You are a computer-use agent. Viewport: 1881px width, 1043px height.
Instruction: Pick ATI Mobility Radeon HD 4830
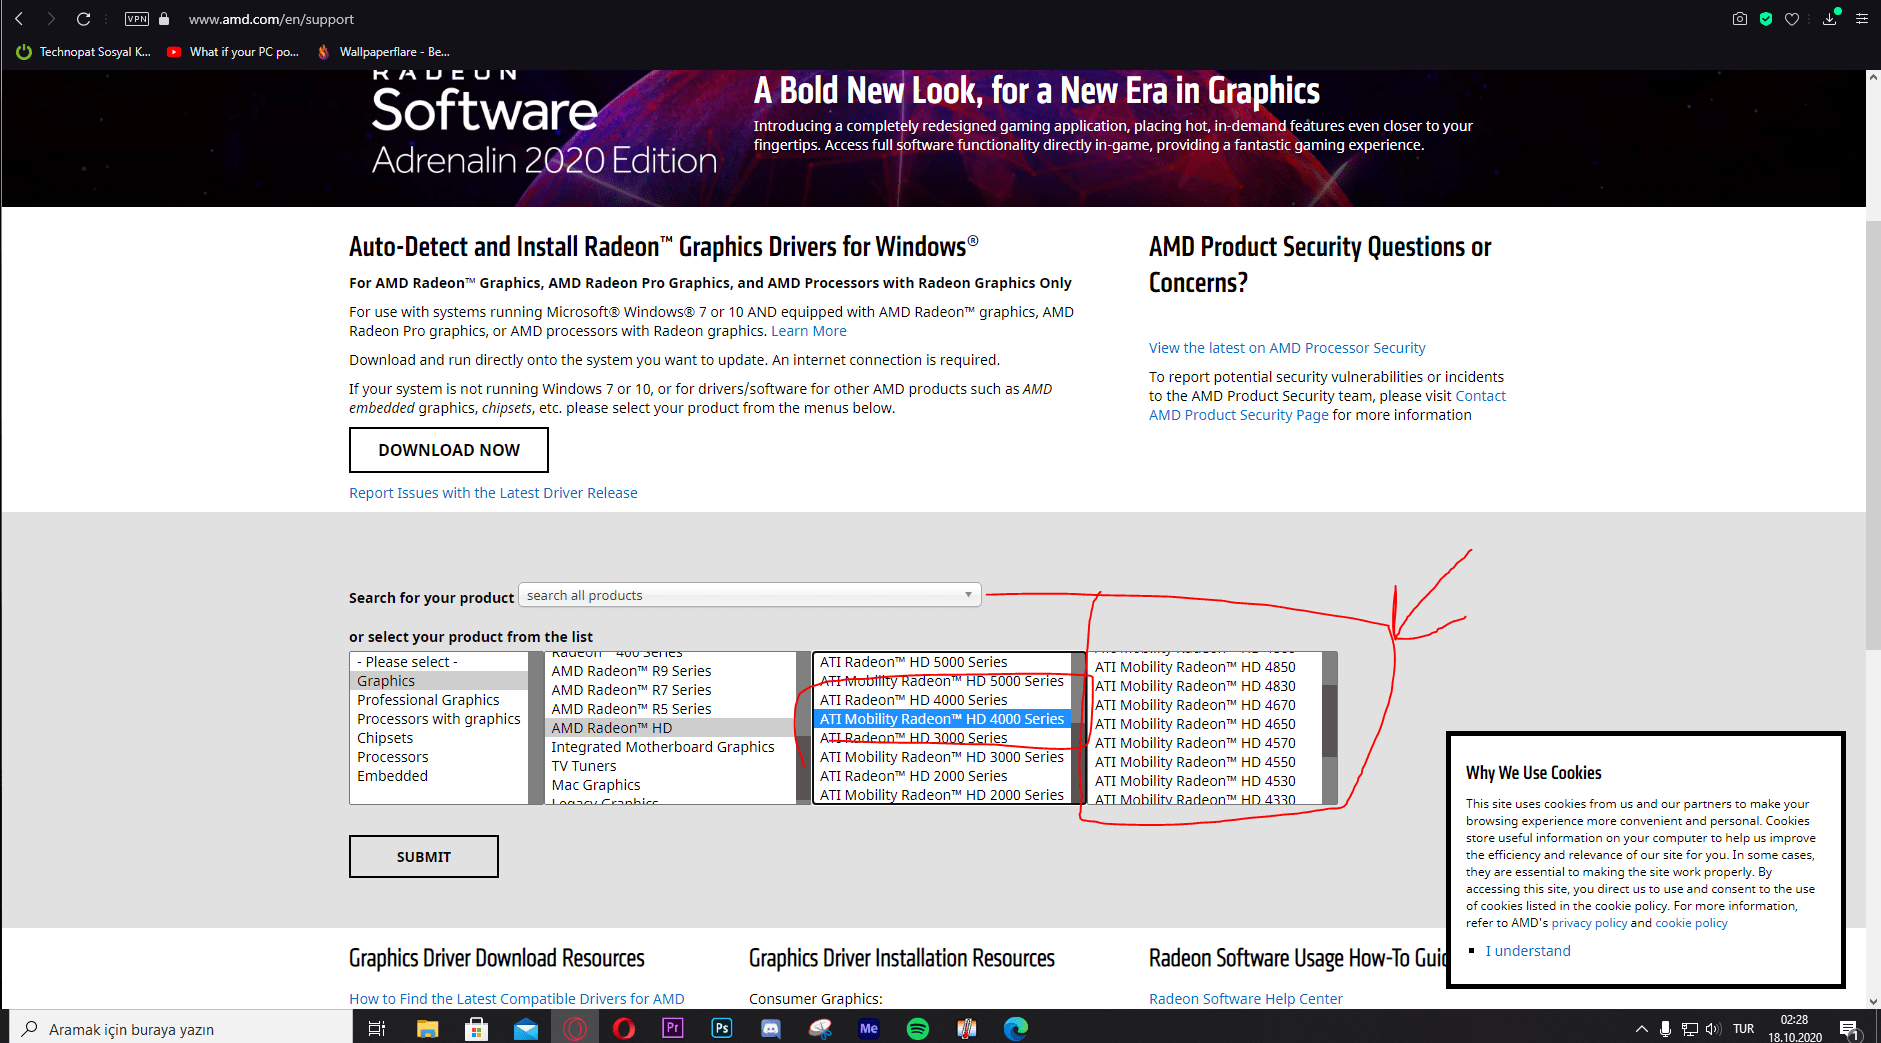pyautogui.click(x=1206, y=686)
